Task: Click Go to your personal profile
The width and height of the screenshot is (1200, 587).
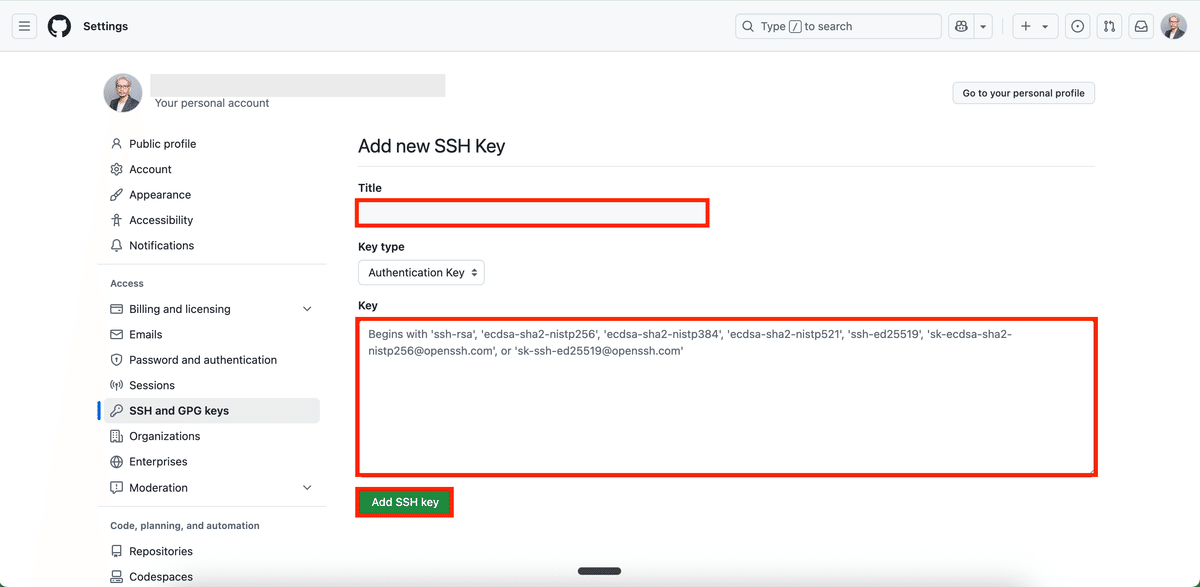Action: coord(1023,92)
